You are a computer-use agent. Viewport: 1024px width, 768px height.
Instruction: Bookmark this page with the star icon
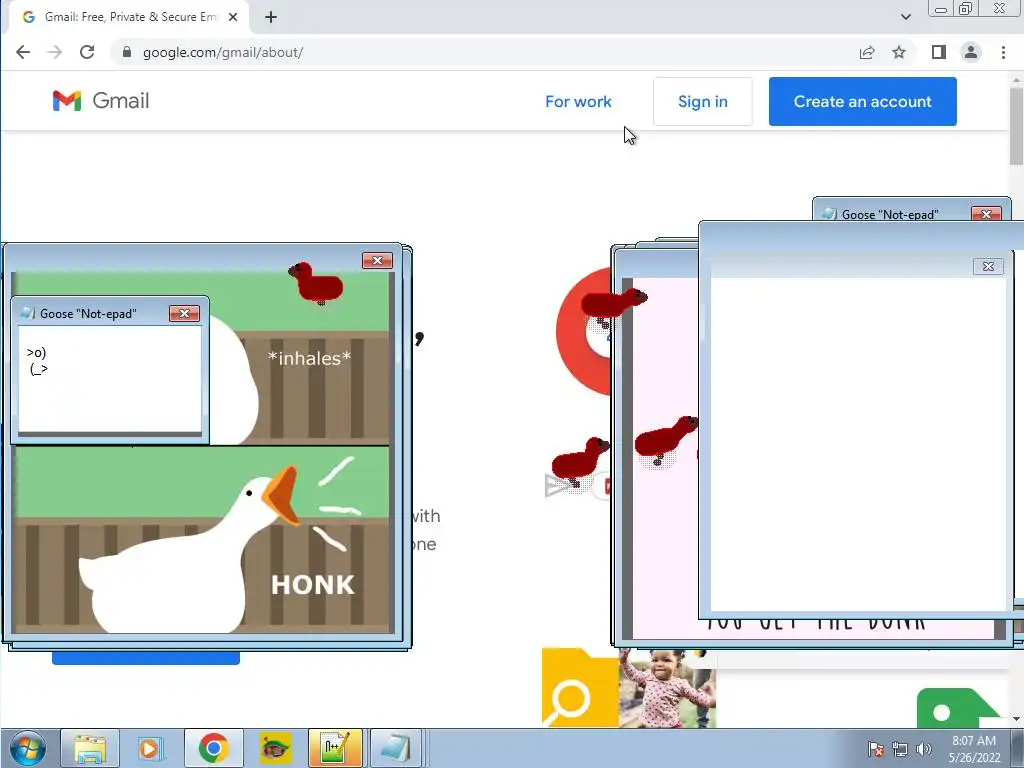coord(899,52)
